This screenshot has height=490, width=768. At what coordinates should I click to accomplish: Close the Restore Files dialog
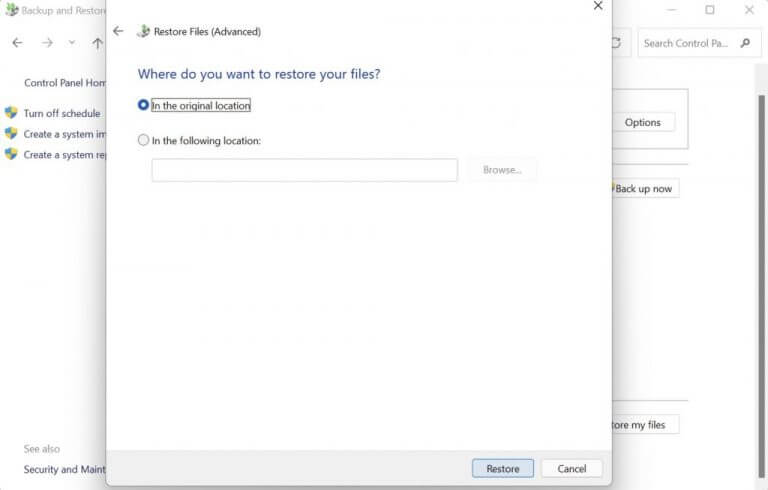(x=598, y=6)
